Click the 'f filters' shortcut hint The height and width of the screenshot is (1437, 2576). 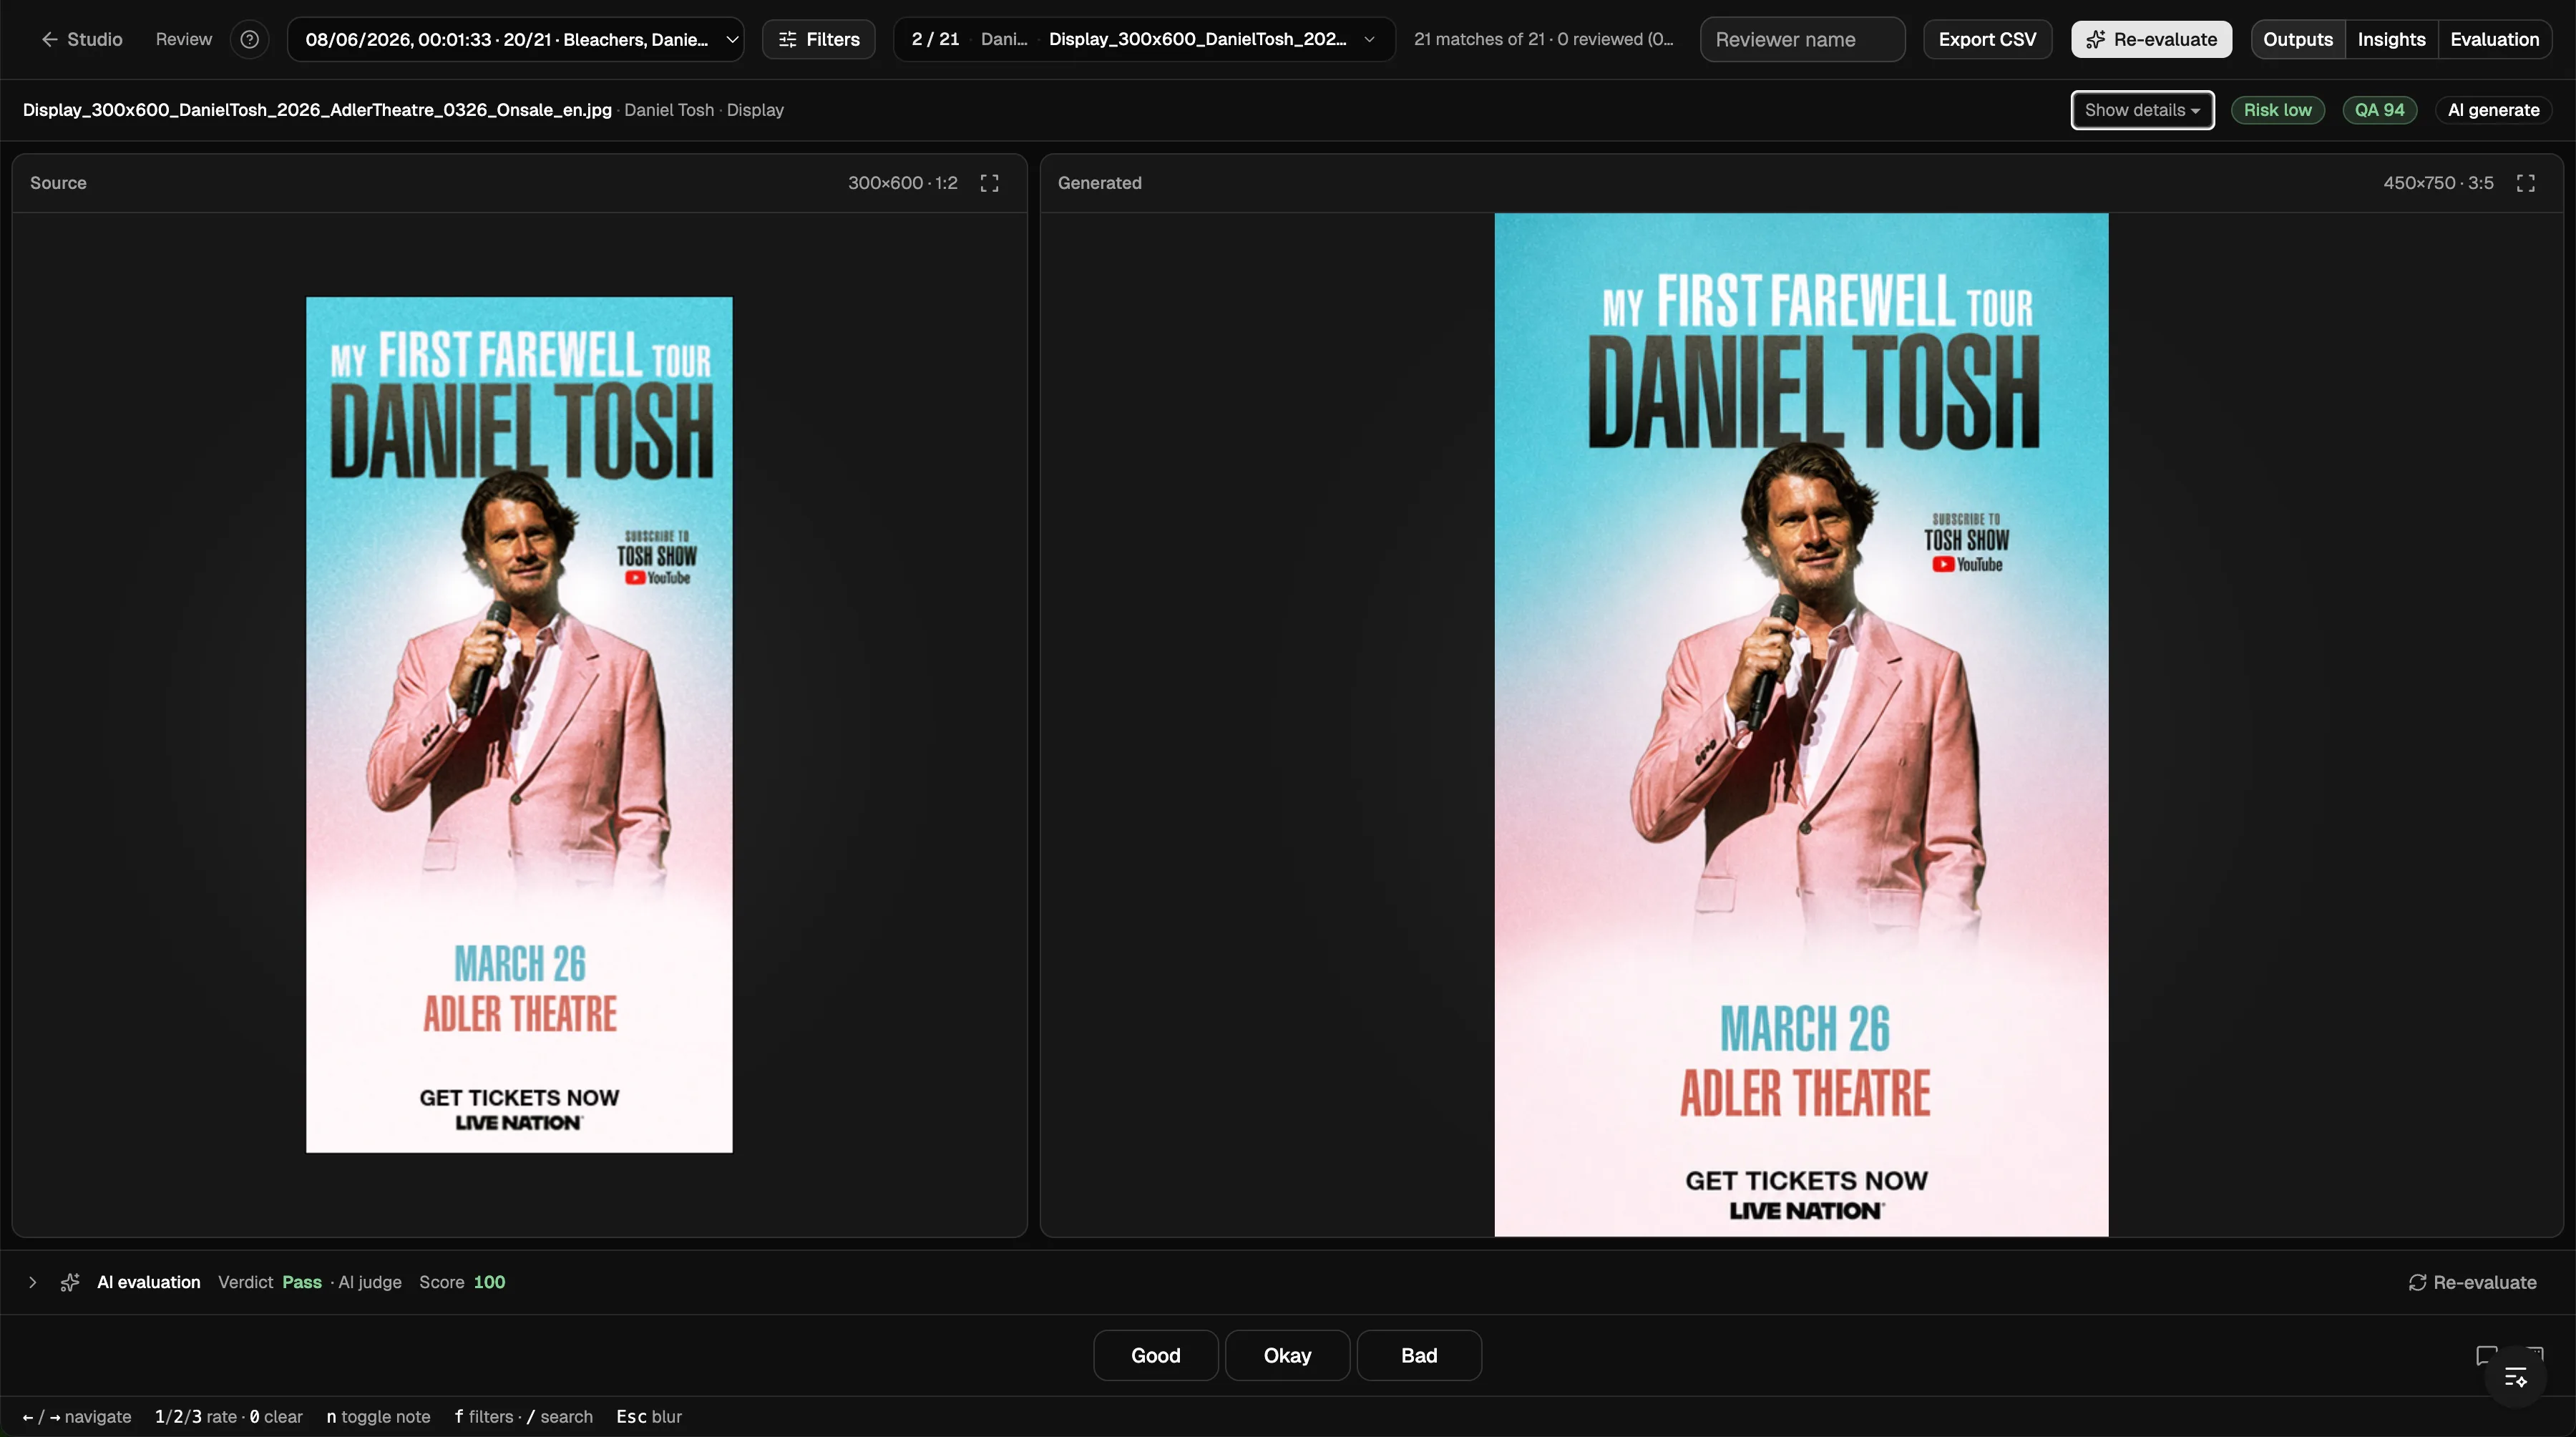pyautogui.click(x=484, y=1416)
